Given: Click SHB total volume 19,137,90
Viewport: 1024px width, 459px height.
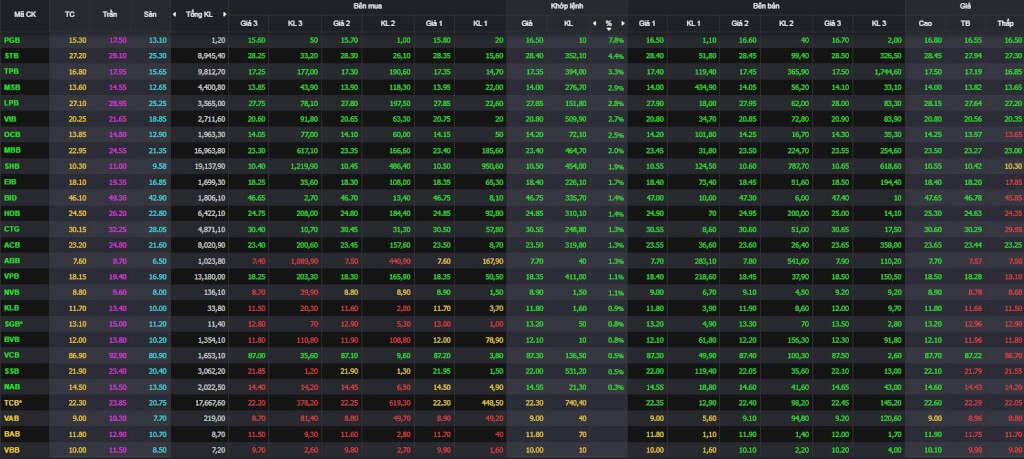Looking at the screenshot, I should tap(210, 166).
